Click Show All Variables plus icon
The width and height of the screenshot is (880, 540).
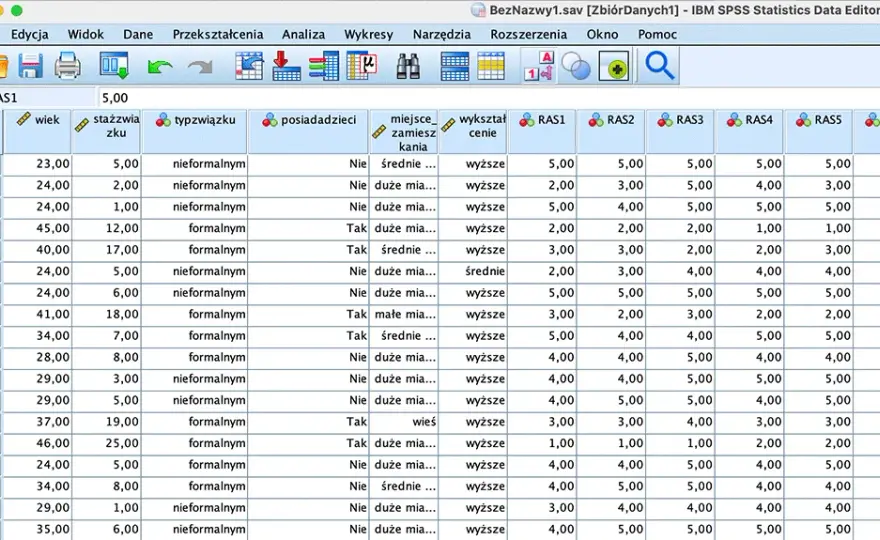[x=614, y=66]
